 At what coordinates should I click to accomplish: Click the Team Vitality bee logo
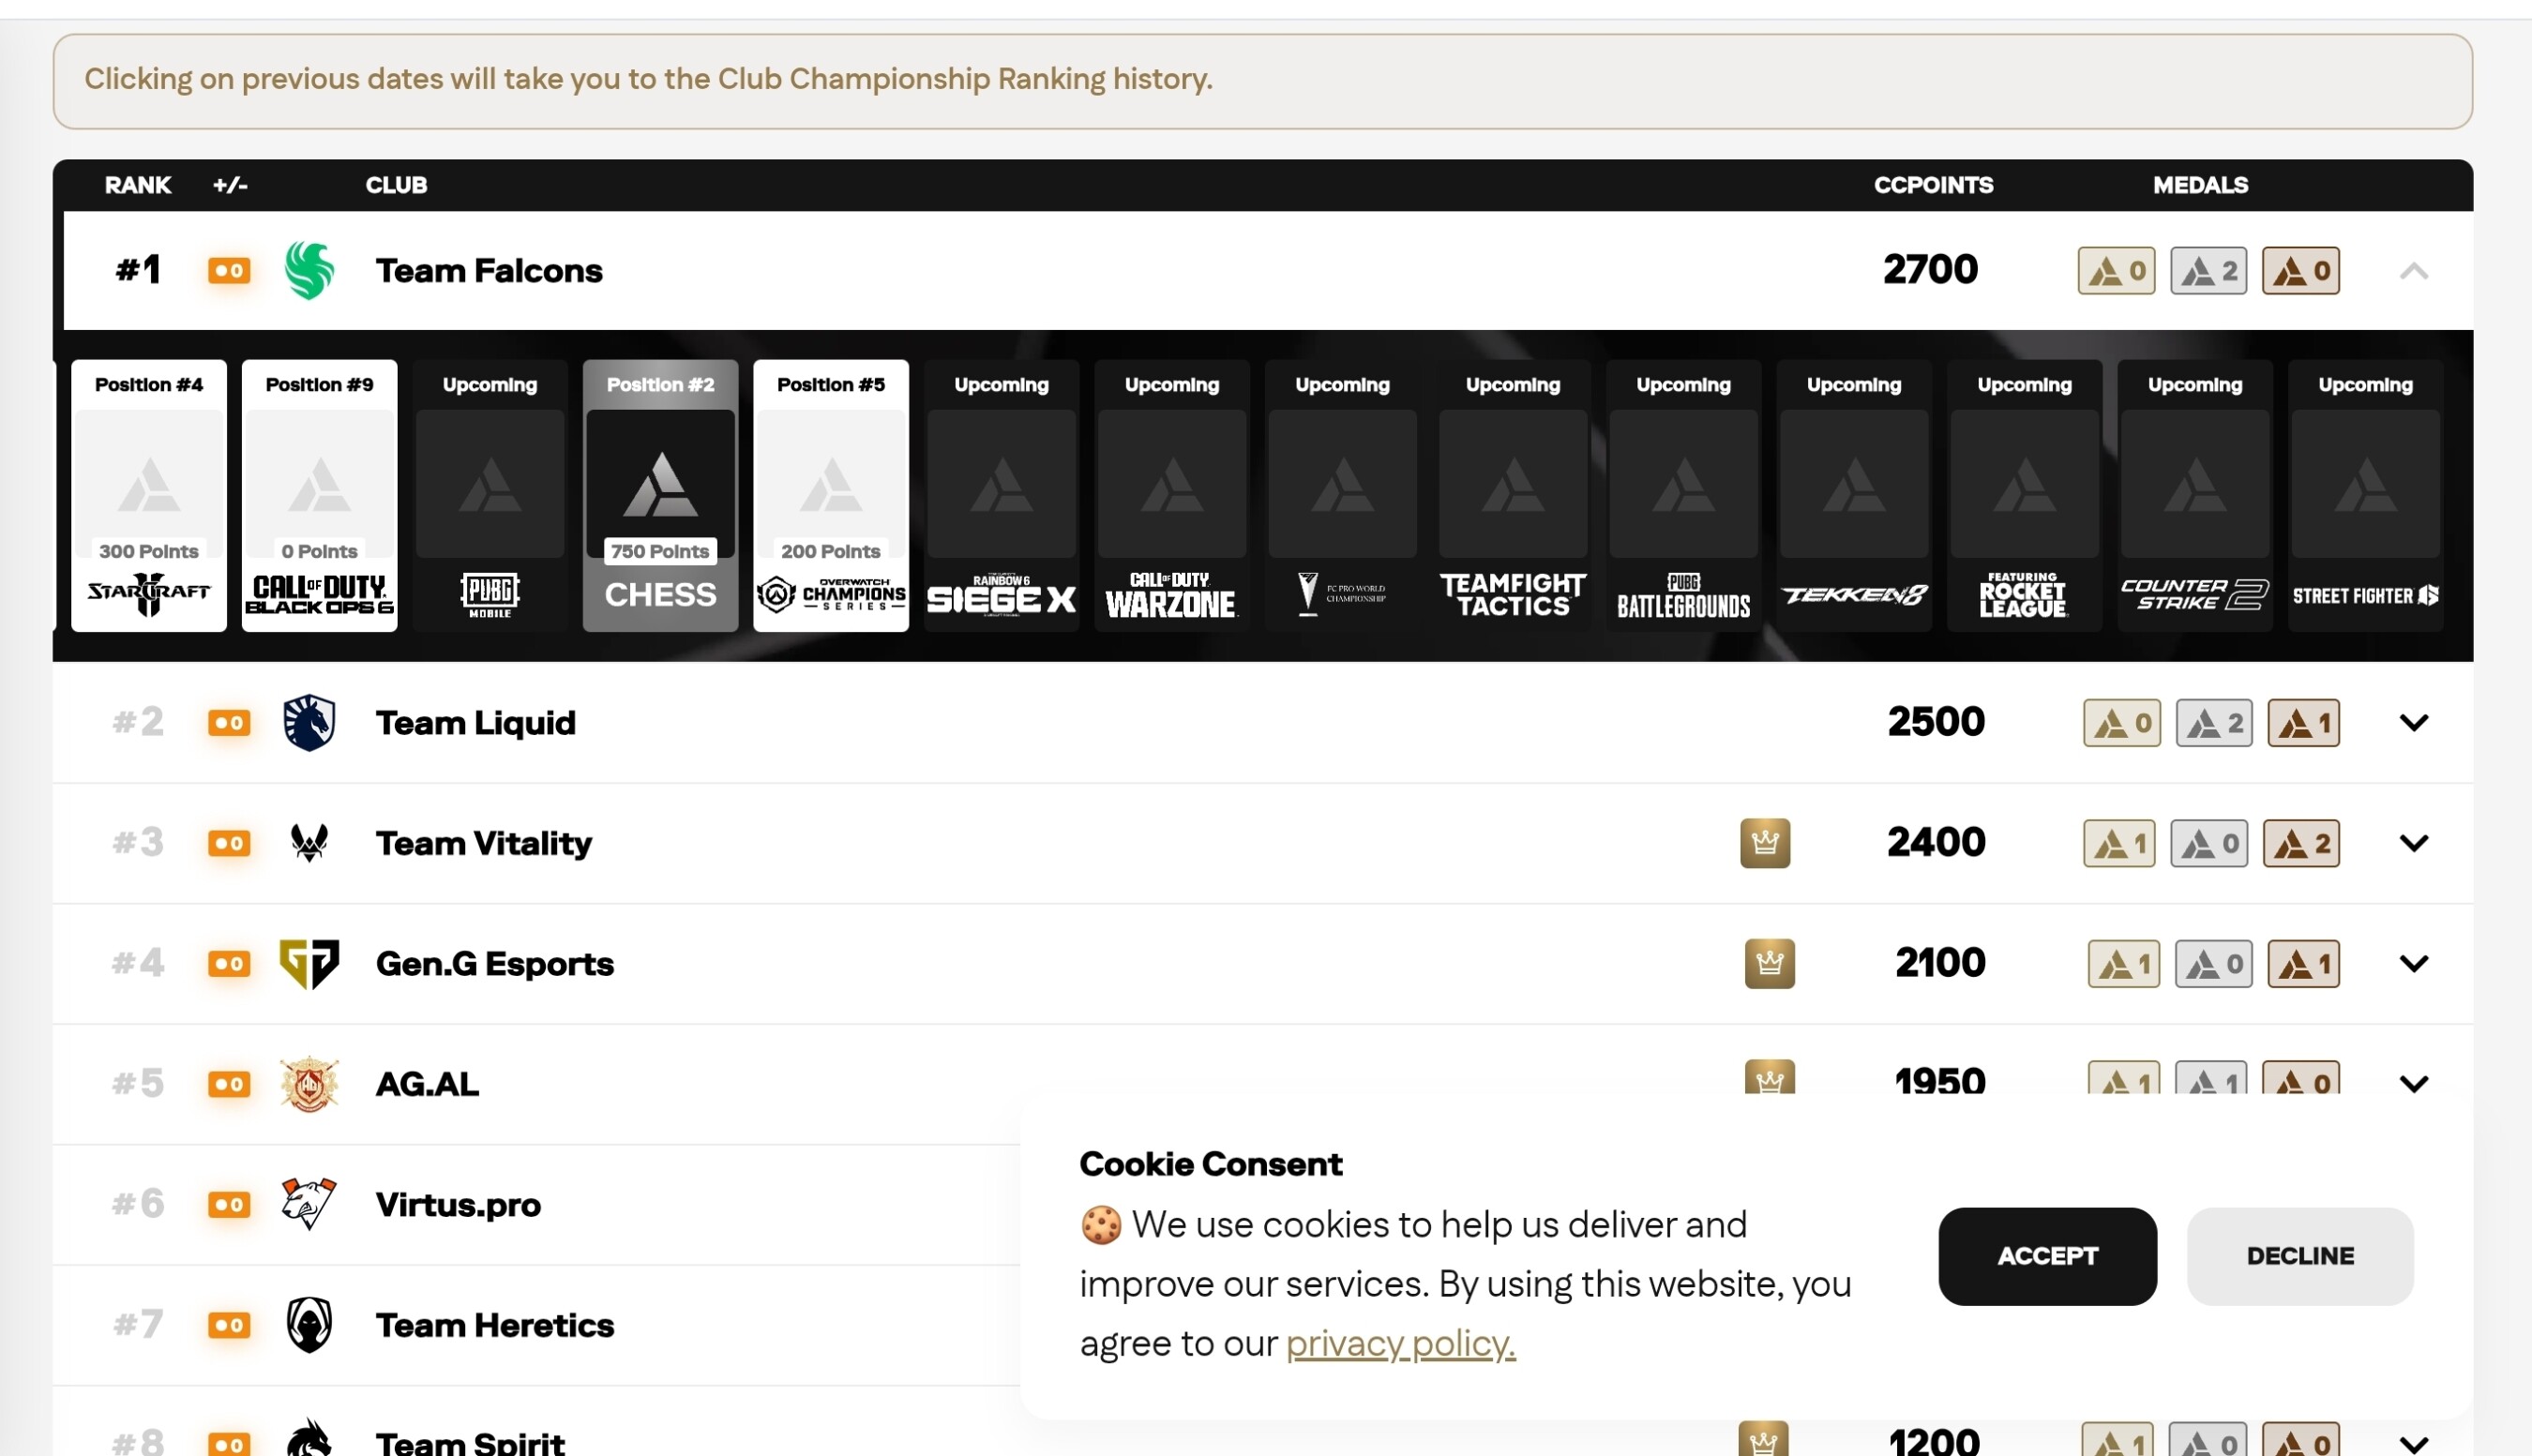coord(309,842)
